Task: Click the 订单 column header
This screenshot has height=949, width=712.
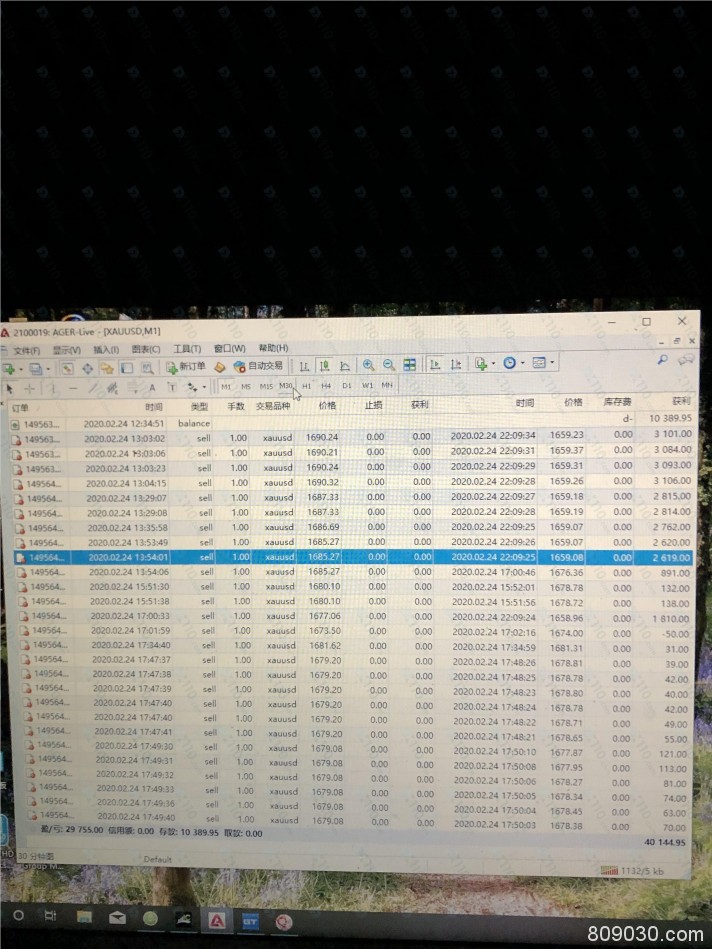Action: [x=21, y=408]
